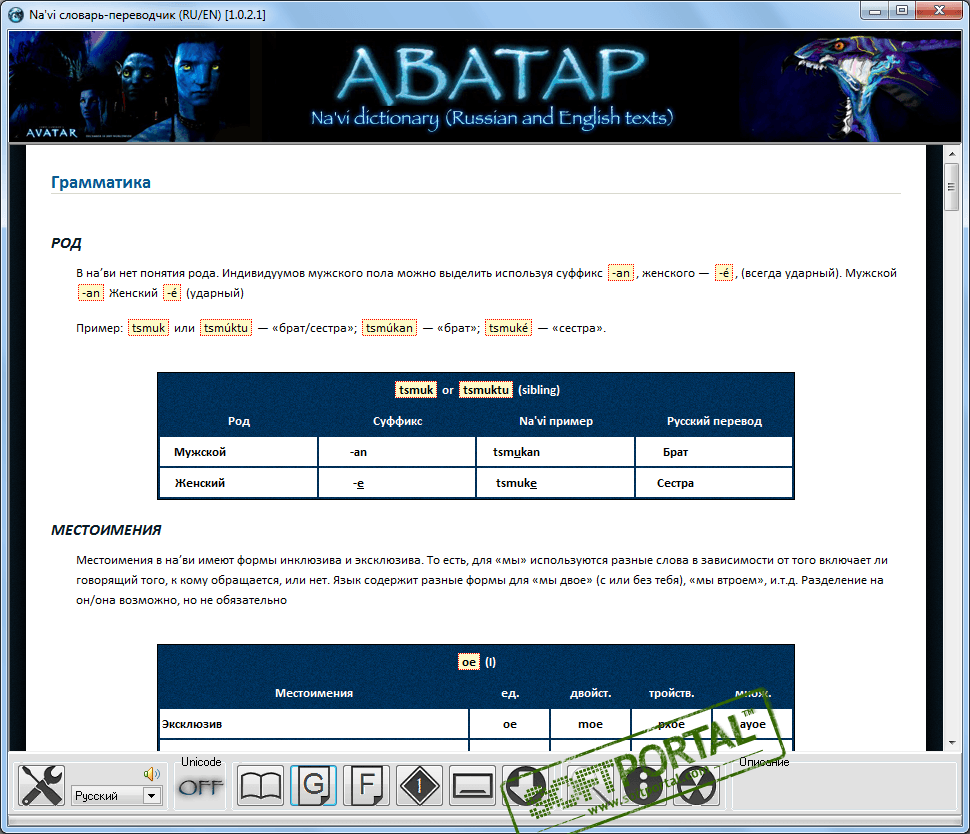Click highlighted tsmuktu in the sibling table header
Viewport: 970px width, 834px height.
486,390
